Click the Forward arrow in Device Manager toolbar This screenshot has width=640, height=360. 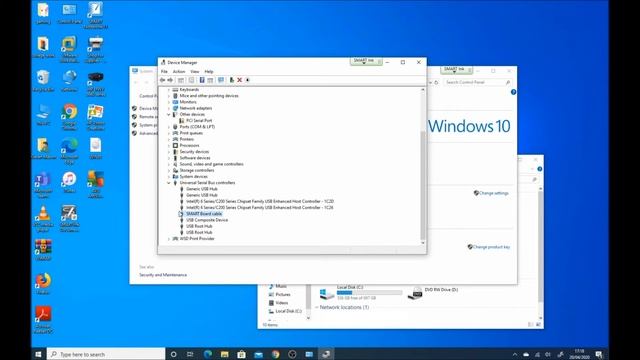tap(170, 80)
